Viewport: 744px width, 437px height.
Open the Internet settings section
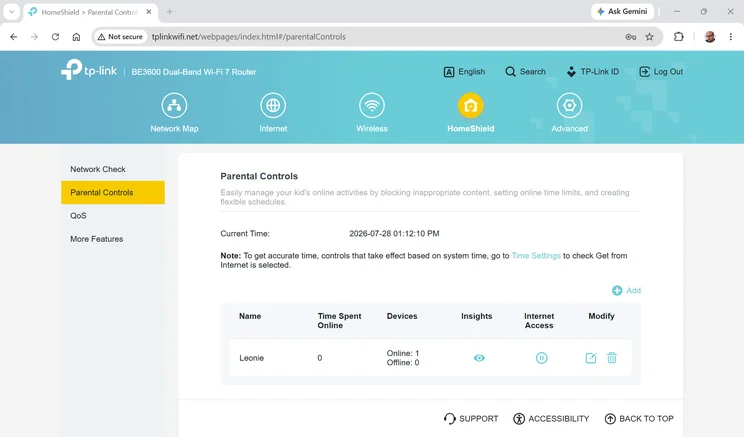tap(273, 113)
